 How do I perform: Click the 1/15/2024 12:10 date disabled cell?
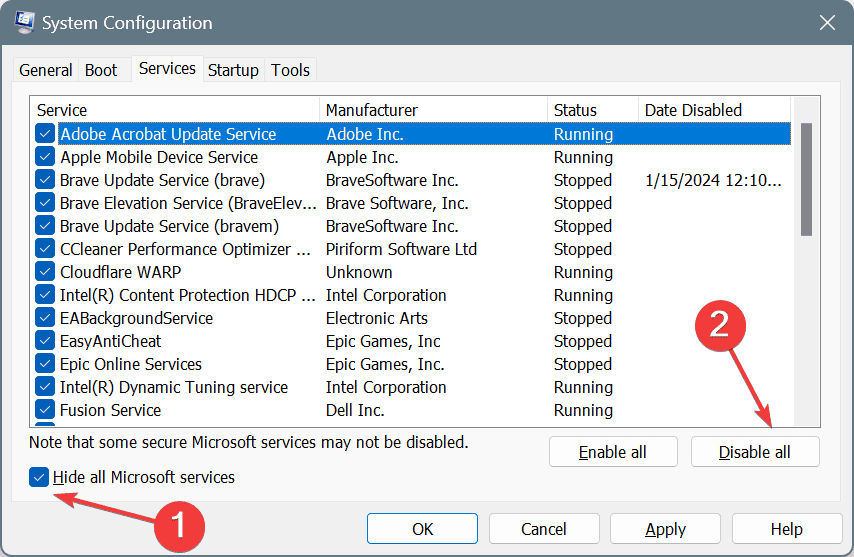(x=713, y=180)
